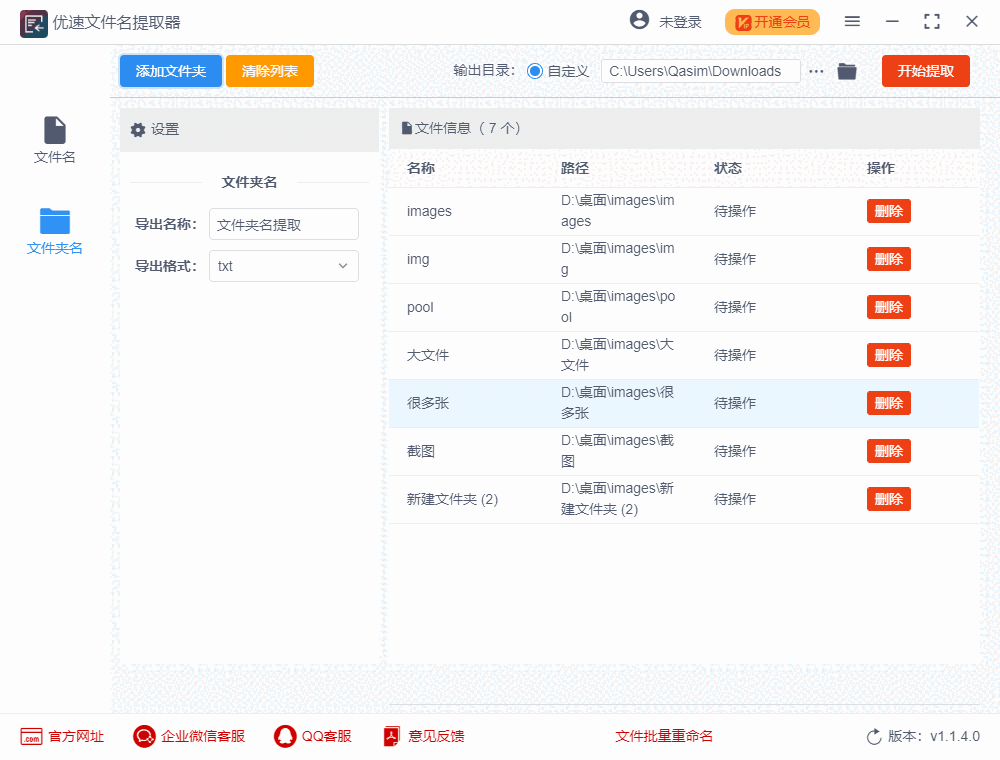1000x760 pixels.
Task: Click 添加文件夹 to add folders
Action: 170,71
